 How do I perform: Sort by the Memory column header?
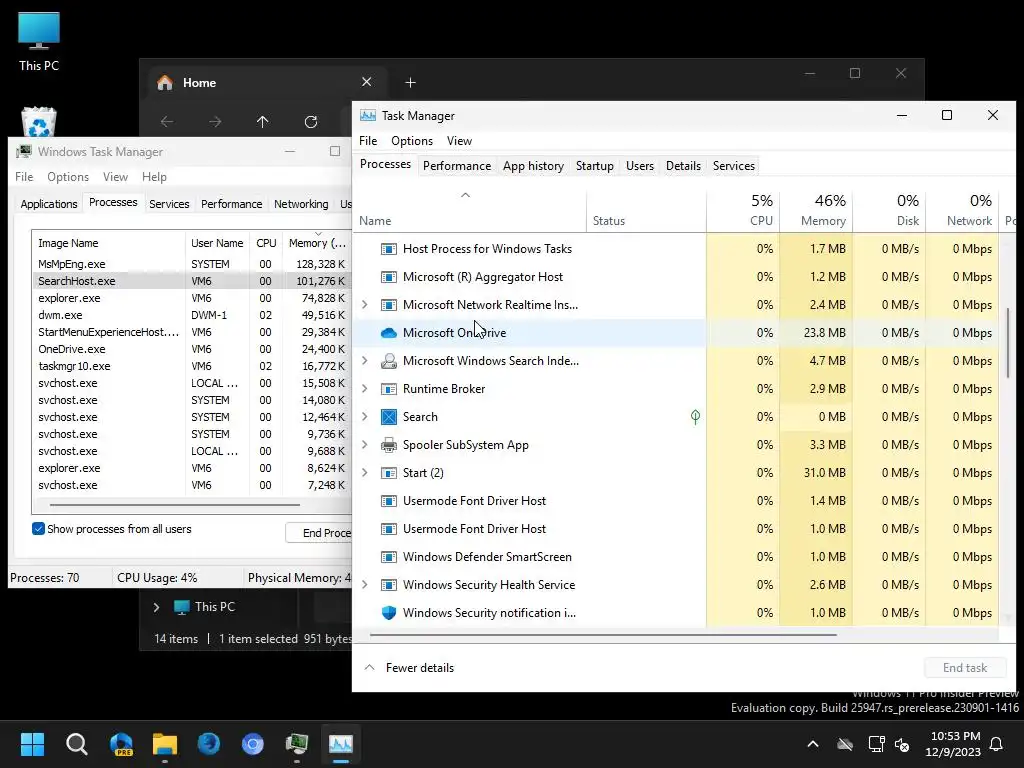point(816,210)
